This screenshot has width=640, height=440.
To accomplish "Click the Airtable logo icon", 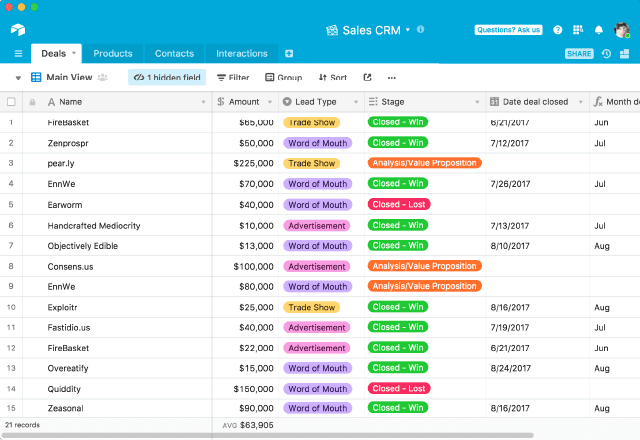I will tap(18, 30).
